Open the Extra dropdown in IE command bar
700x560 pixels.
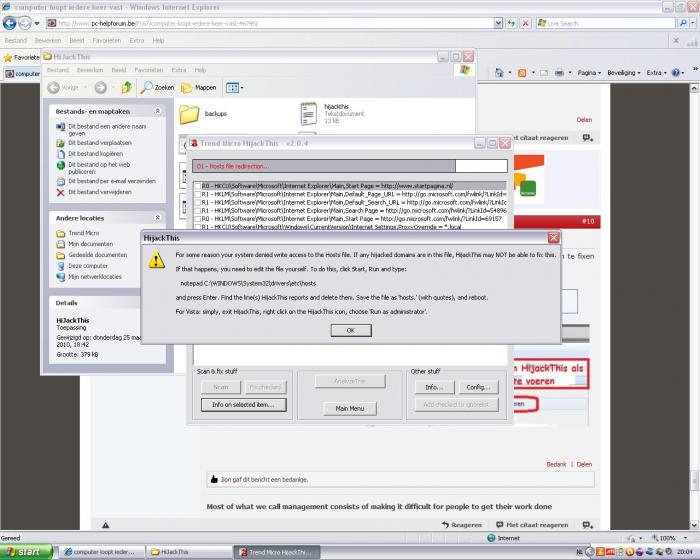(x=656, y=73)
